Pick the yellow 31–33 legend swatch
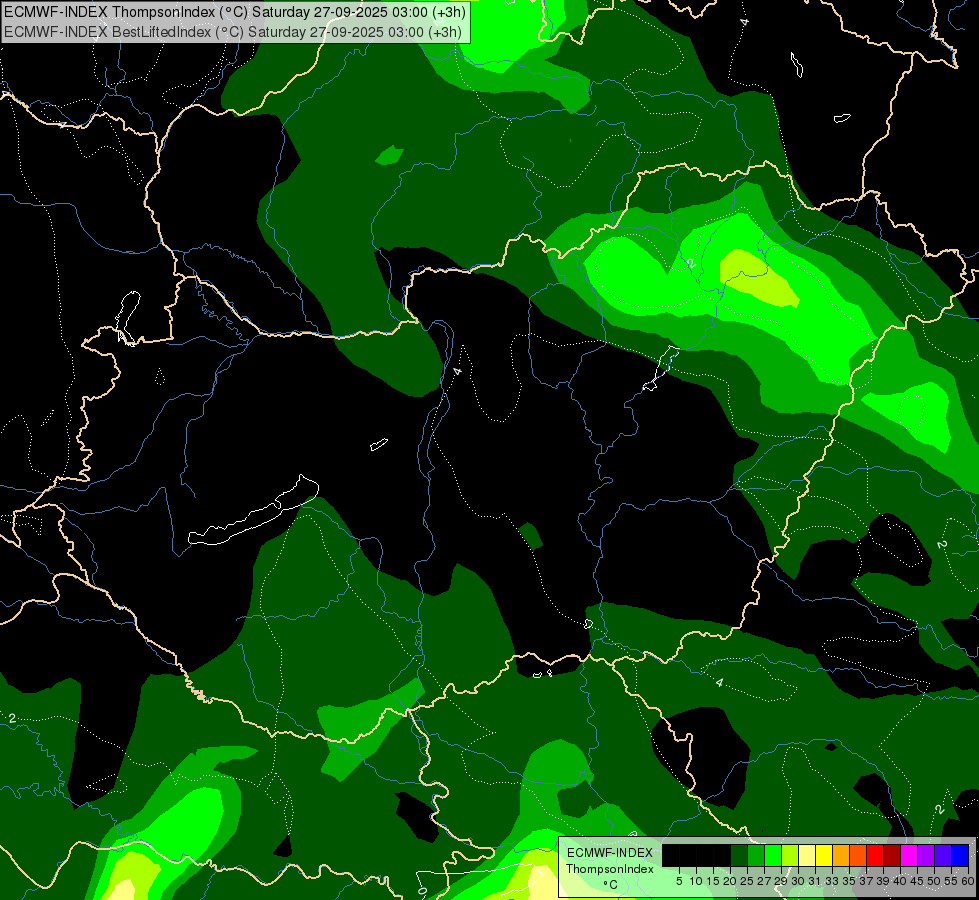 click(824, 855)
